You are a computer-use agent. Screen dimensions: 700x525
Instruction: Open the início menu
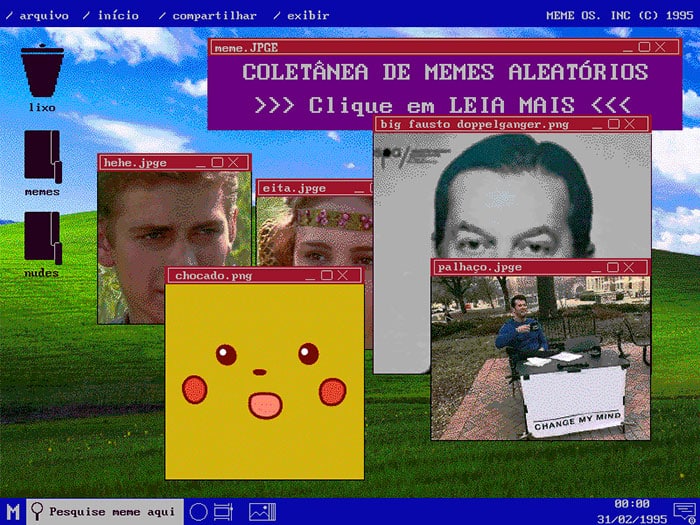point(117,15)
